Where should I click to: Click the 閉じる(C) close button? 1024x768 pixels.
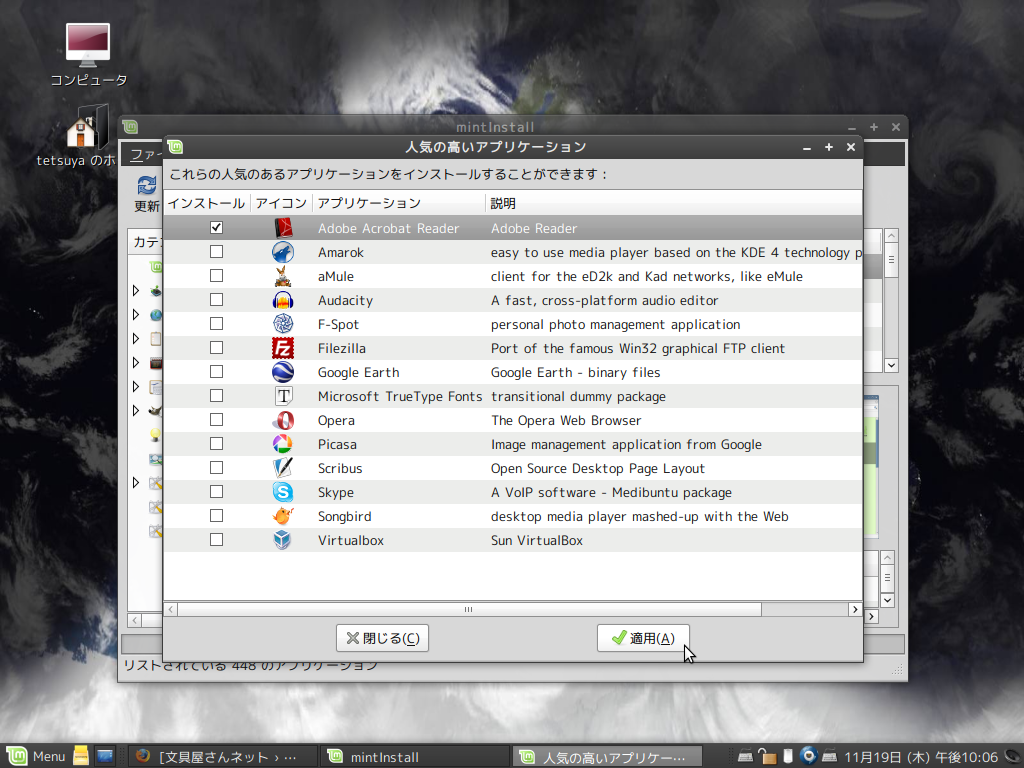tap(382, 638)
